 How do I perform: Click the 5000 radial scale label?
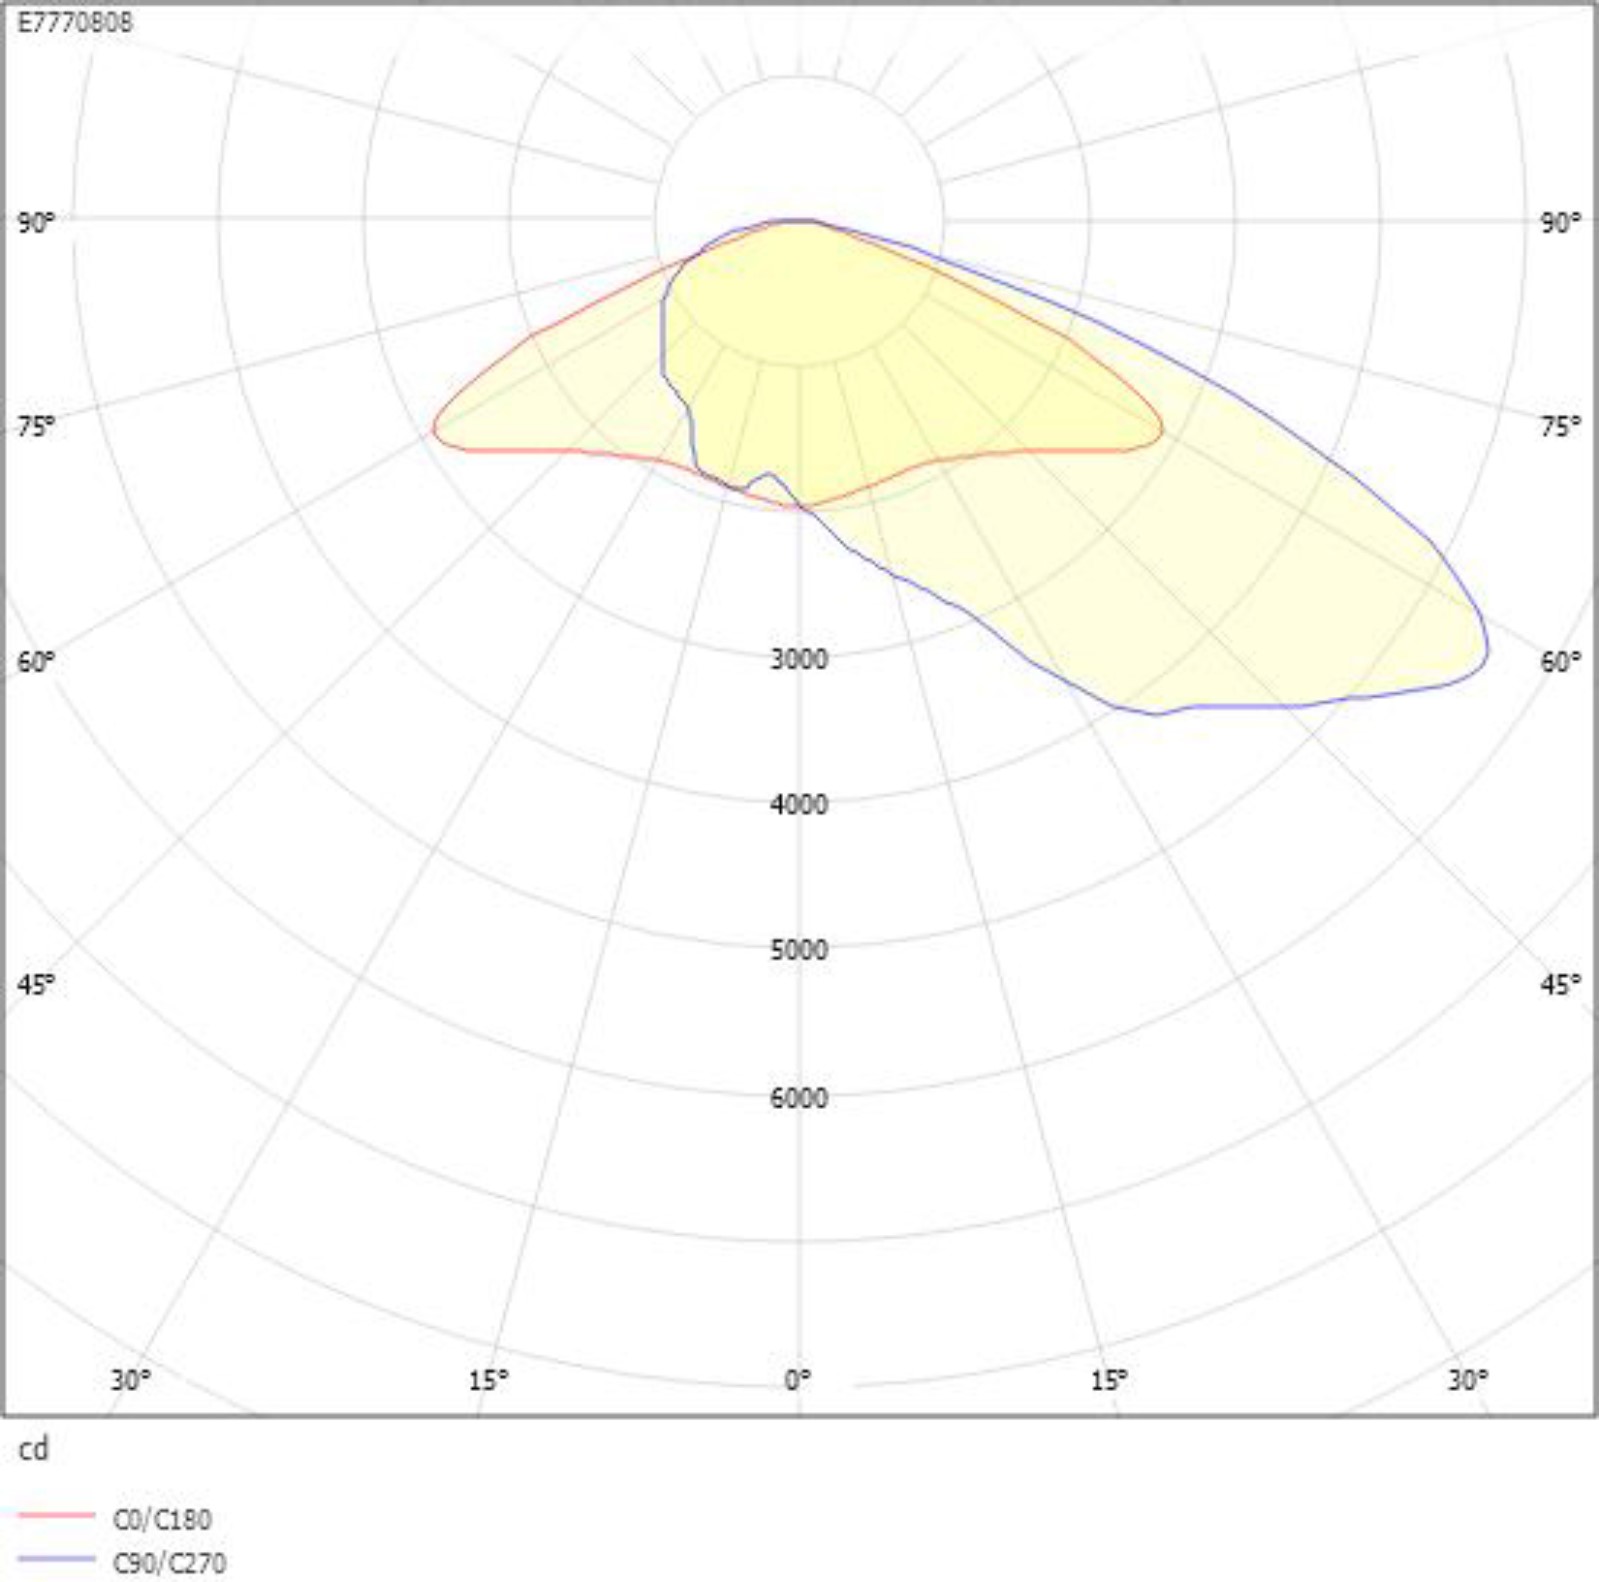(x=798, y=949)
